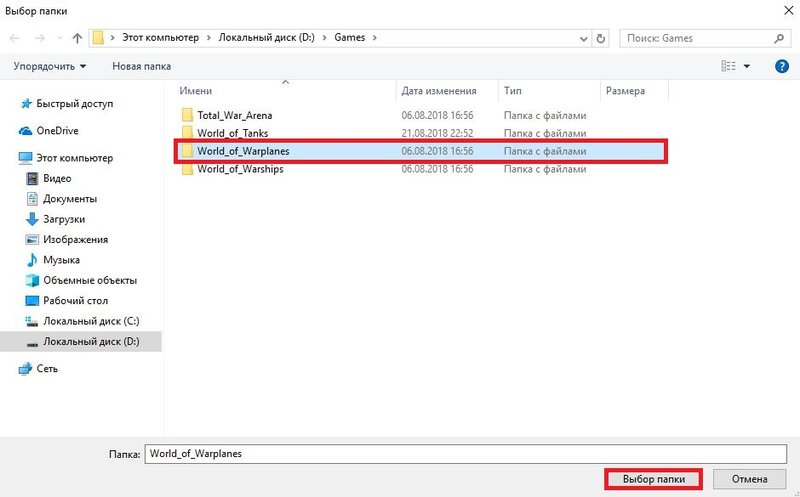The image size is (800, 497).
Task: Open recent locations dropdown arrow
Action: [60, 38]
